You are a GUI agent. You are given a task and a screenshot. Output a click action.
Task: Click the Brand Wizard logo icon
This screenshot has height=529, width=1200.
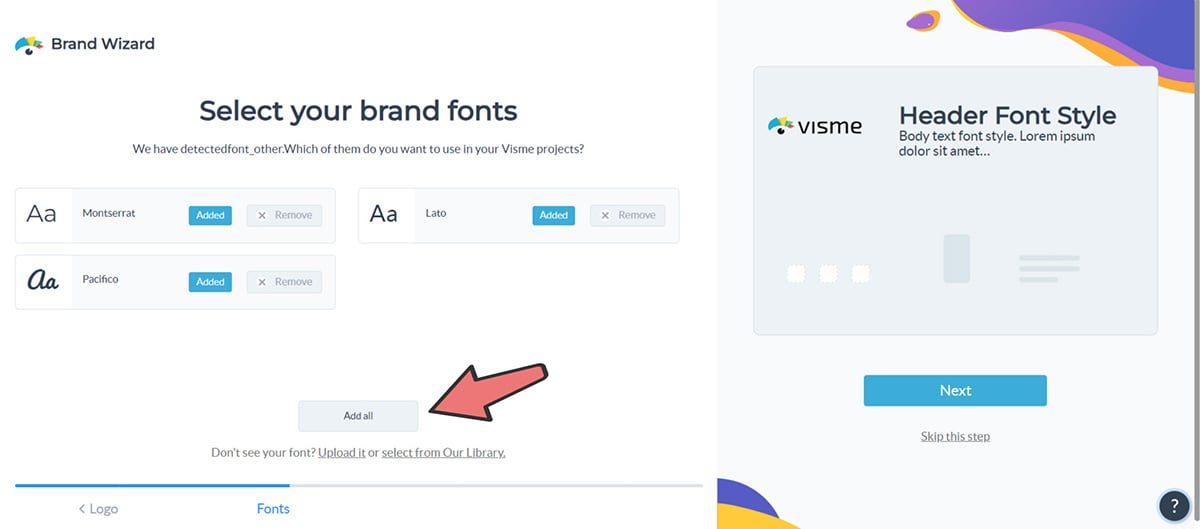(29, 45)
